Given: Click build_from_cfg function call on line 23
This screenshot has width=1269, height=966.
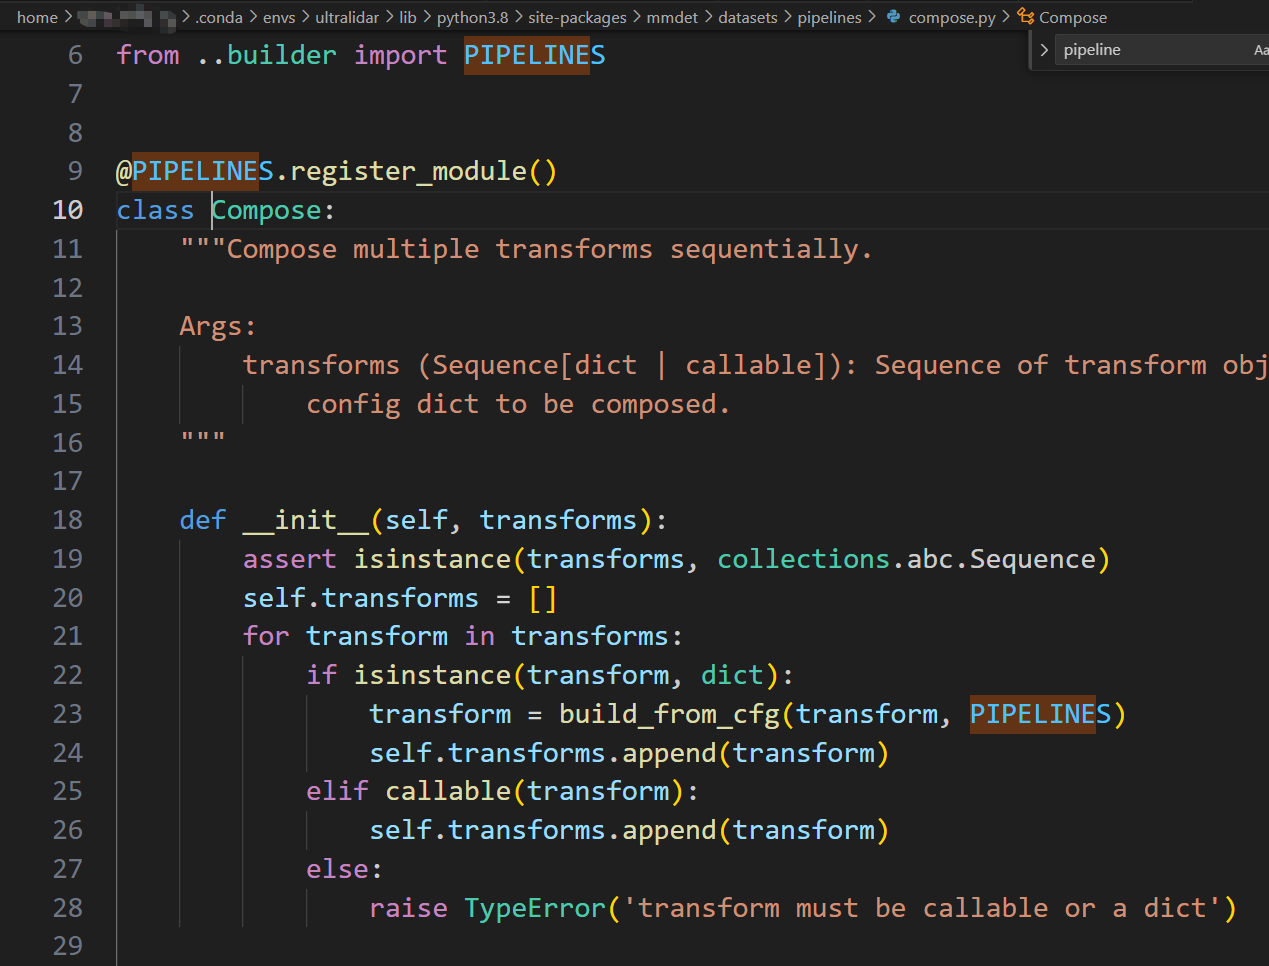Looking at the screenshot, I should [668, 714].
